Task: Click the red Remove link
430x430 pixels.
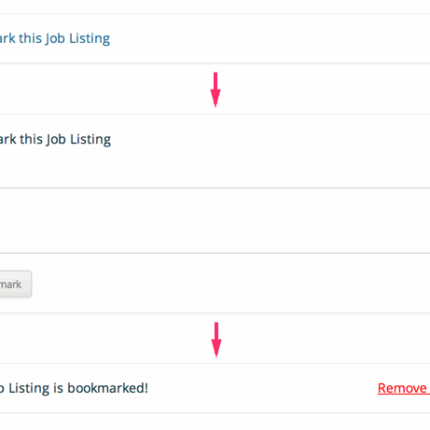Action: tap(404, 388)
